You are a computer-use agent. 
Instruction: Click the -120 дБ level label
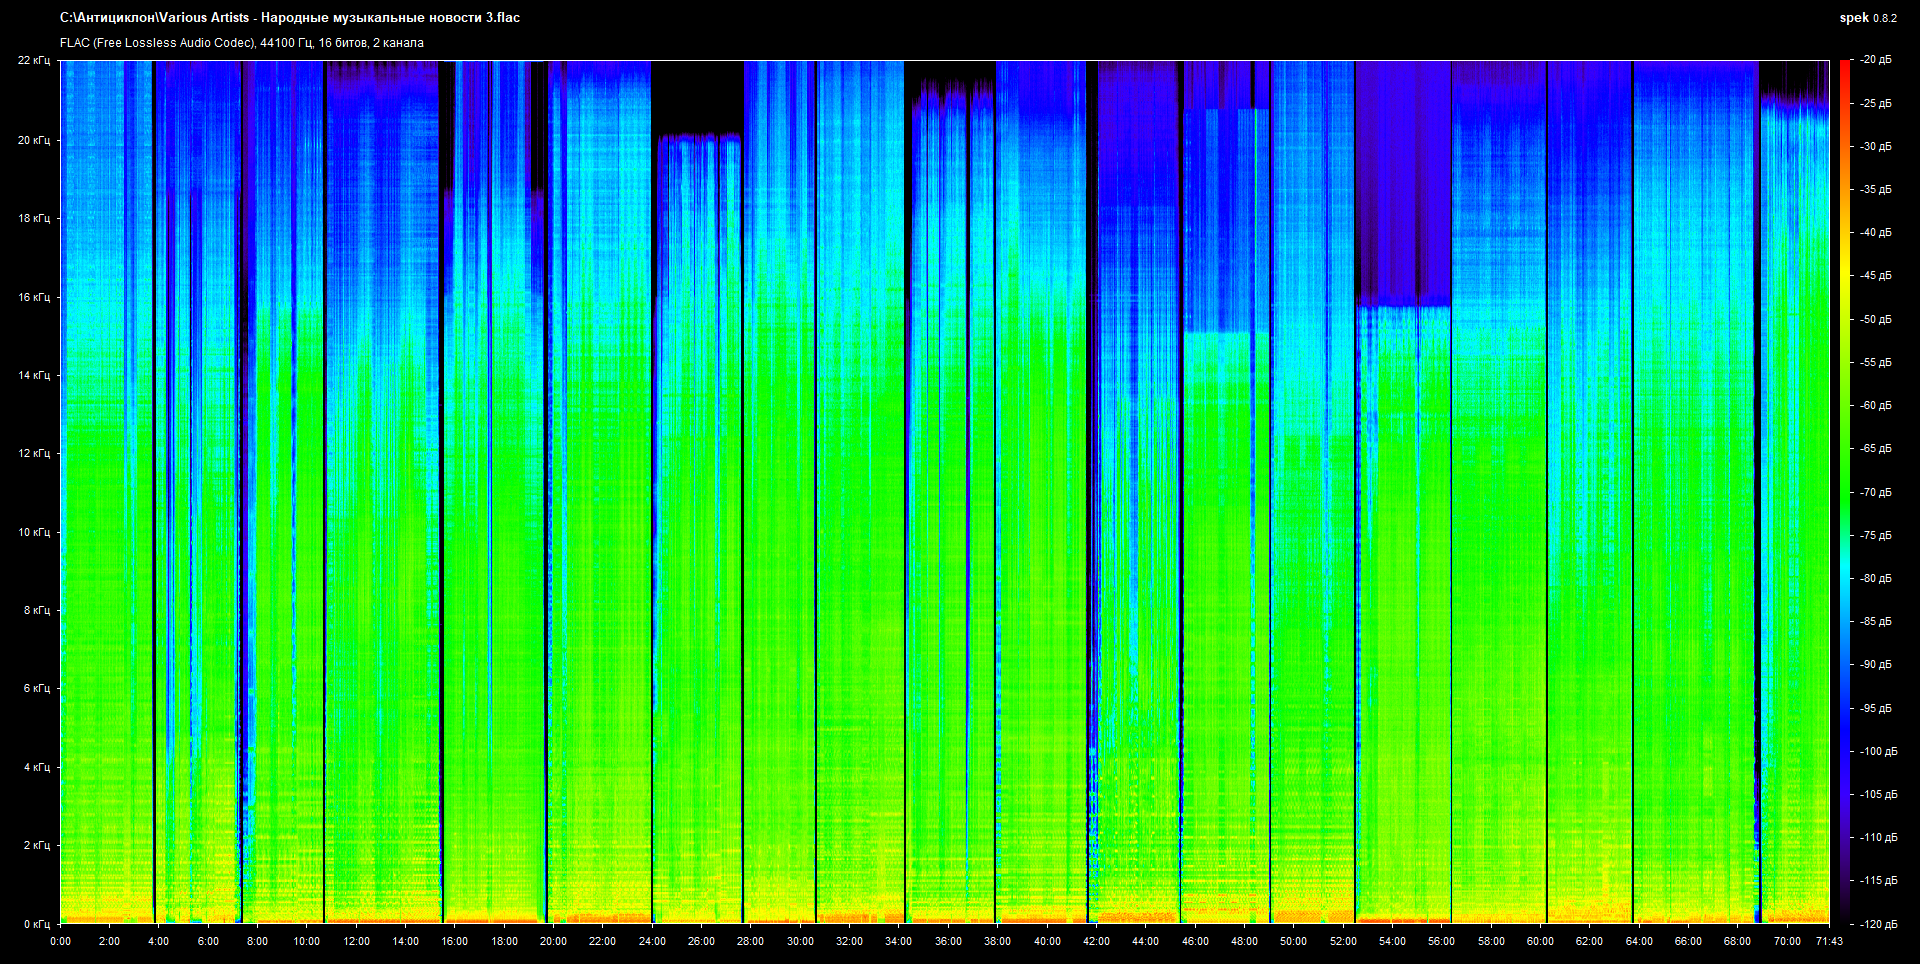coord(1877,924)
